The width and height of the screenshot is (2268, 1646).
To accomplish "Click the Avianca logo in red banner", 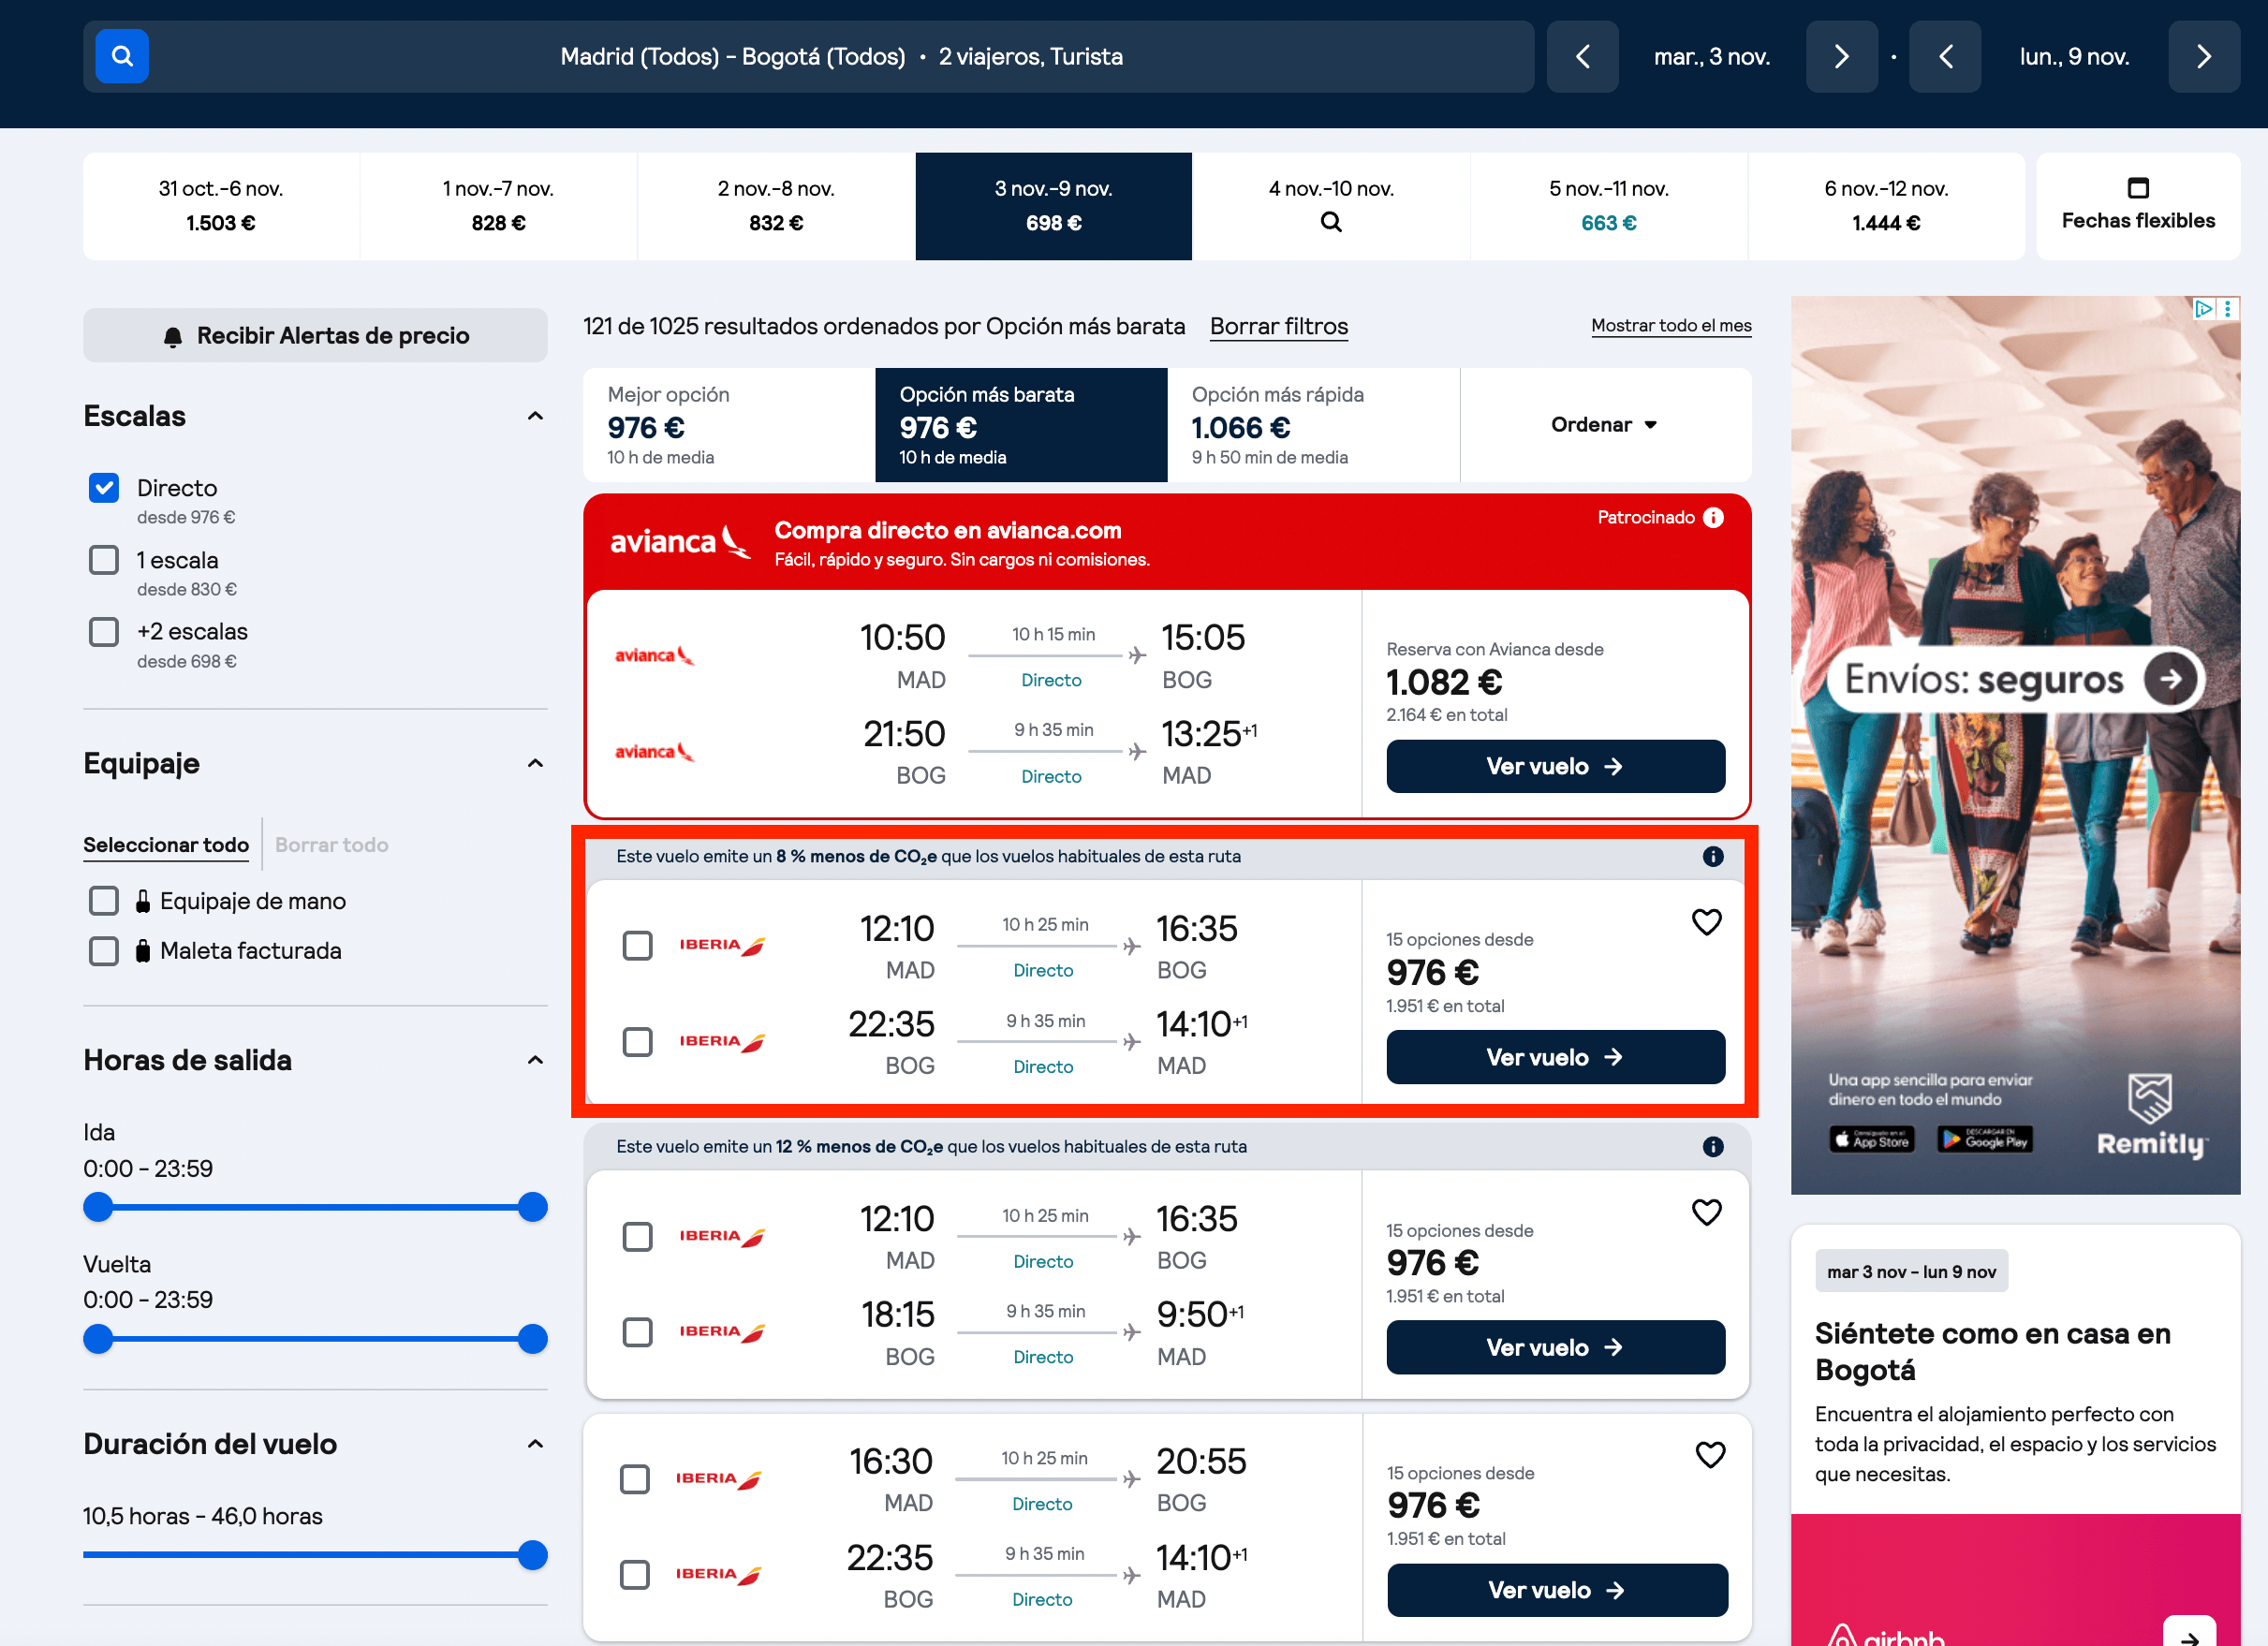I will 680,541.
